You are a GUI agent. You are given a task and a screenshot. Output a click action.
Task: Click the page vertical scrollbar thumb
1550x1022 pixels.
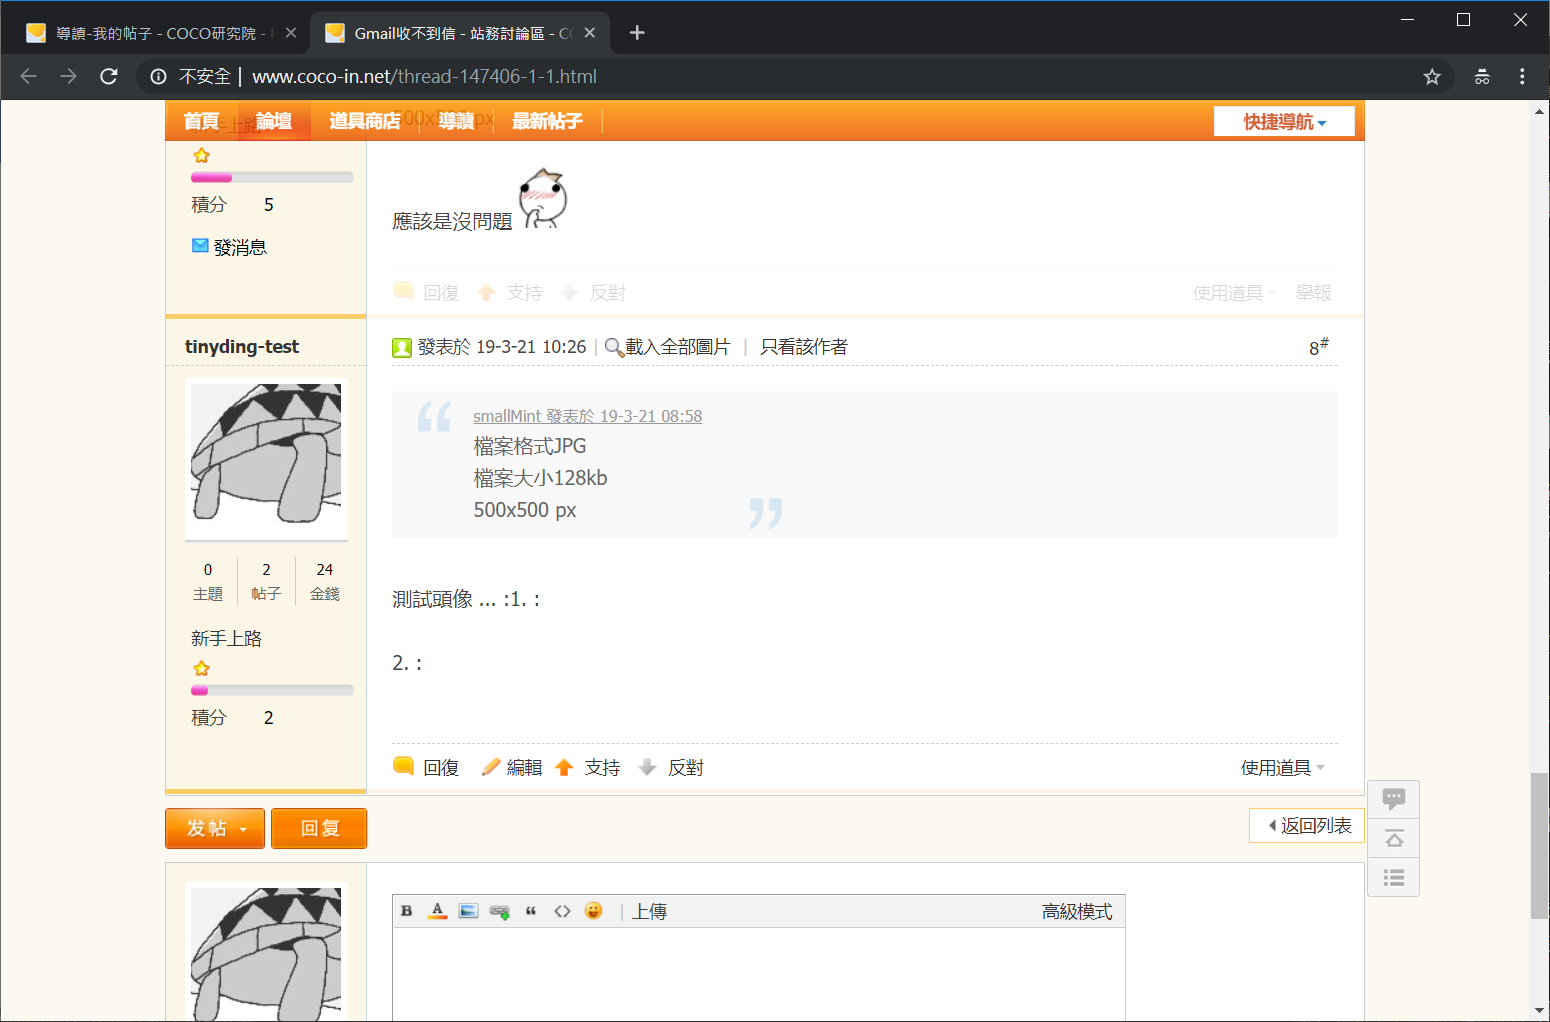point(1540,845)
